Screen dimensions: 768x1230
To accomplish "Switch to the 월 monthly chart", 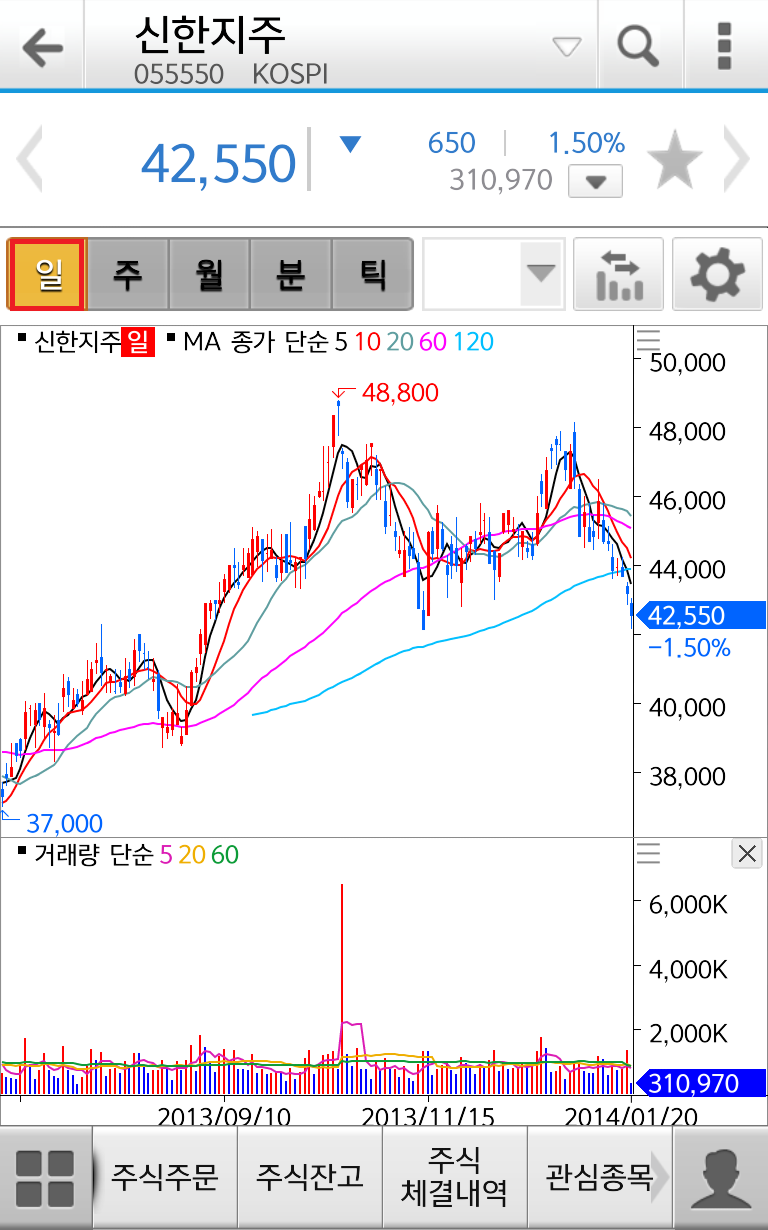I will coord(209,274).
